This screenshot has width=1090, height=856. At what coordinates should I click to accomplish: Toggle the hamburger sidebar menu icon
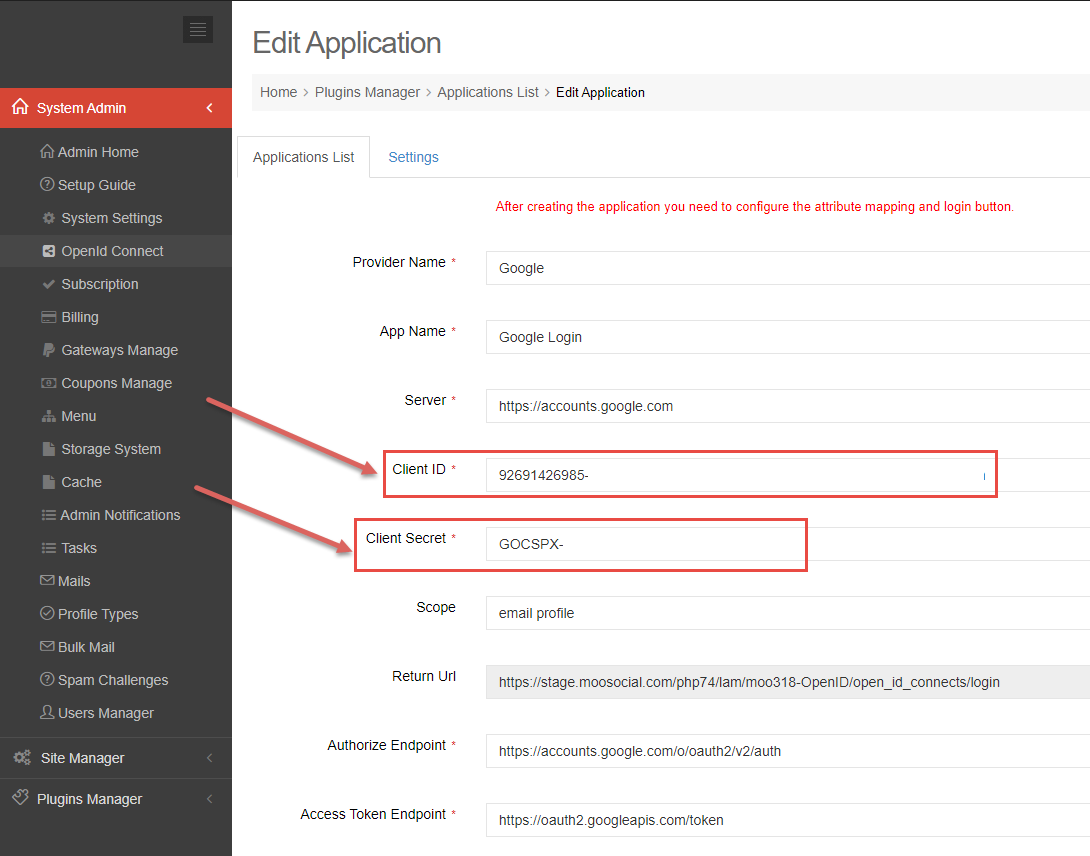(x=198, y=29)
